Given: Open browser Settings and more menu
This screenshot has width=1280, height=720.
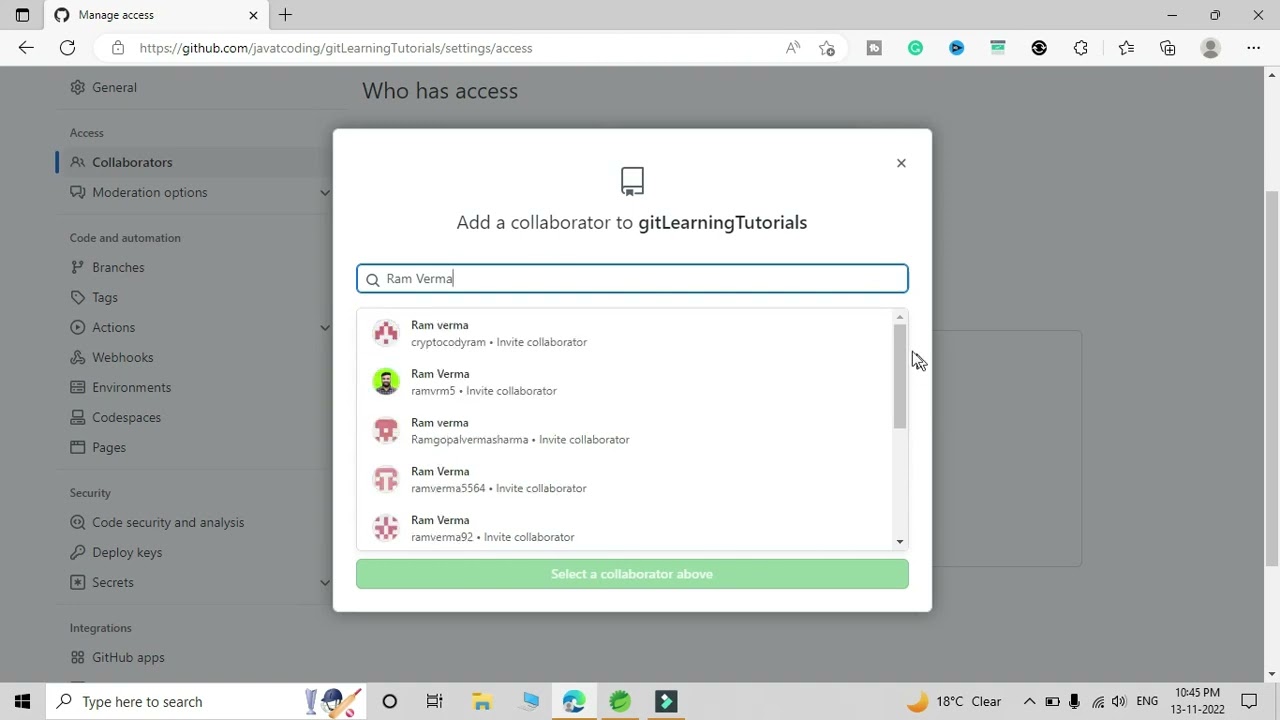Looking at the screenshot, I should coord(1253,48).
